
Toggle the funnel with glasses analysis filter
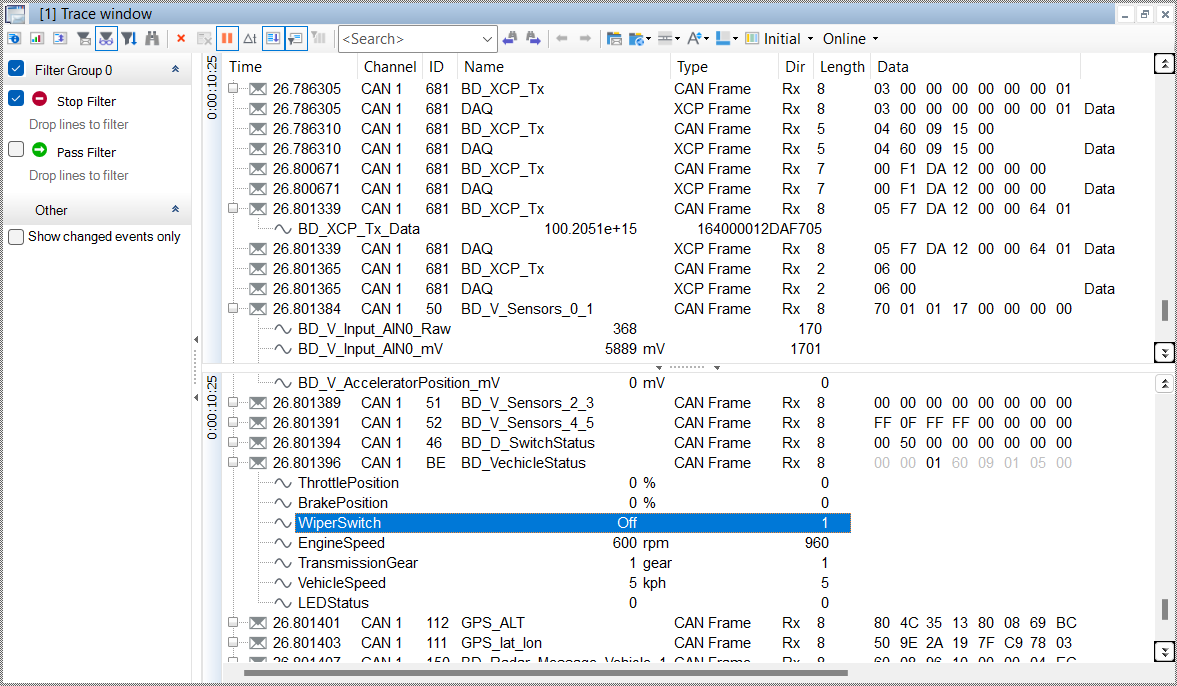[x=107, y=38]
